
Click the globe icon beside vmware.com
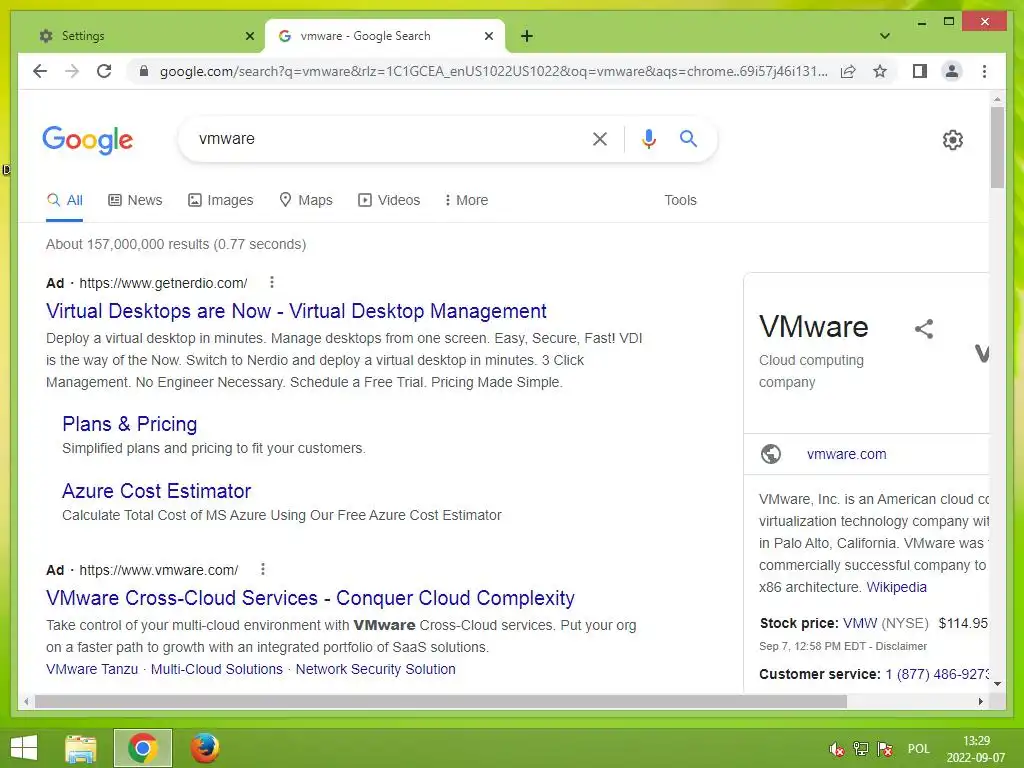771,453
